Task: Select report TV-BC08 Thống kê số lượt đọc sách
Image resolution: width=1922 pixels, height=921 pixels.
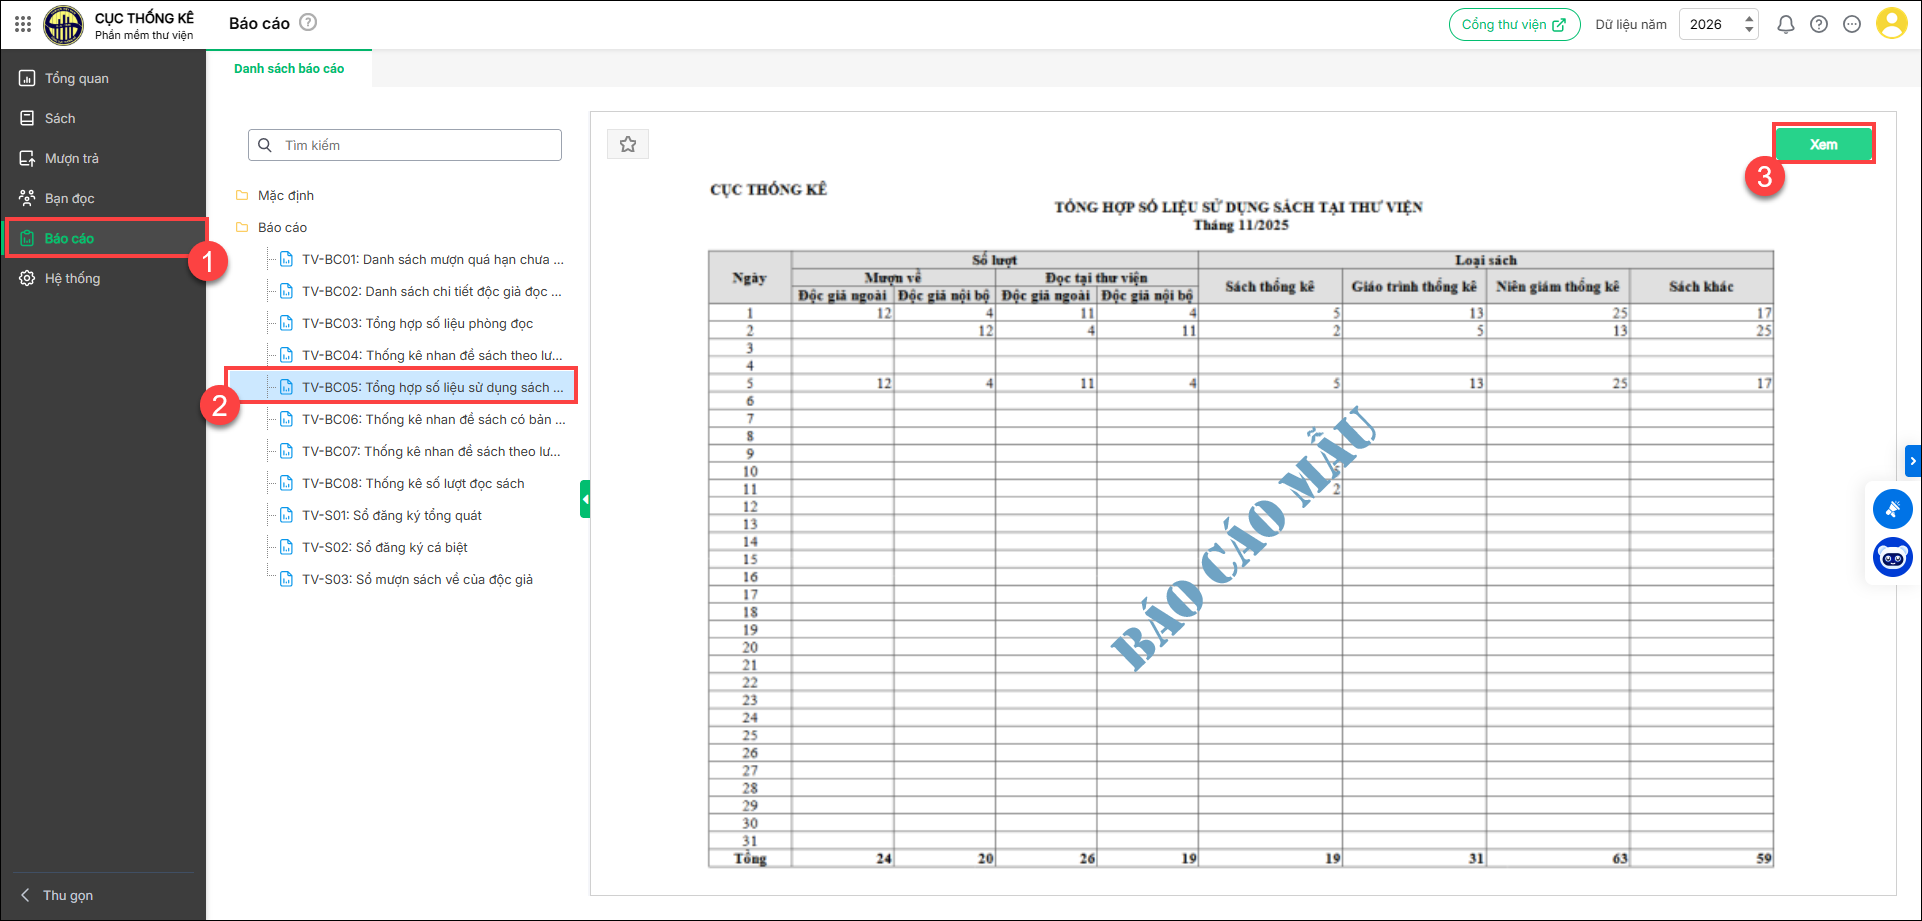Action: (x=413, y=483)
